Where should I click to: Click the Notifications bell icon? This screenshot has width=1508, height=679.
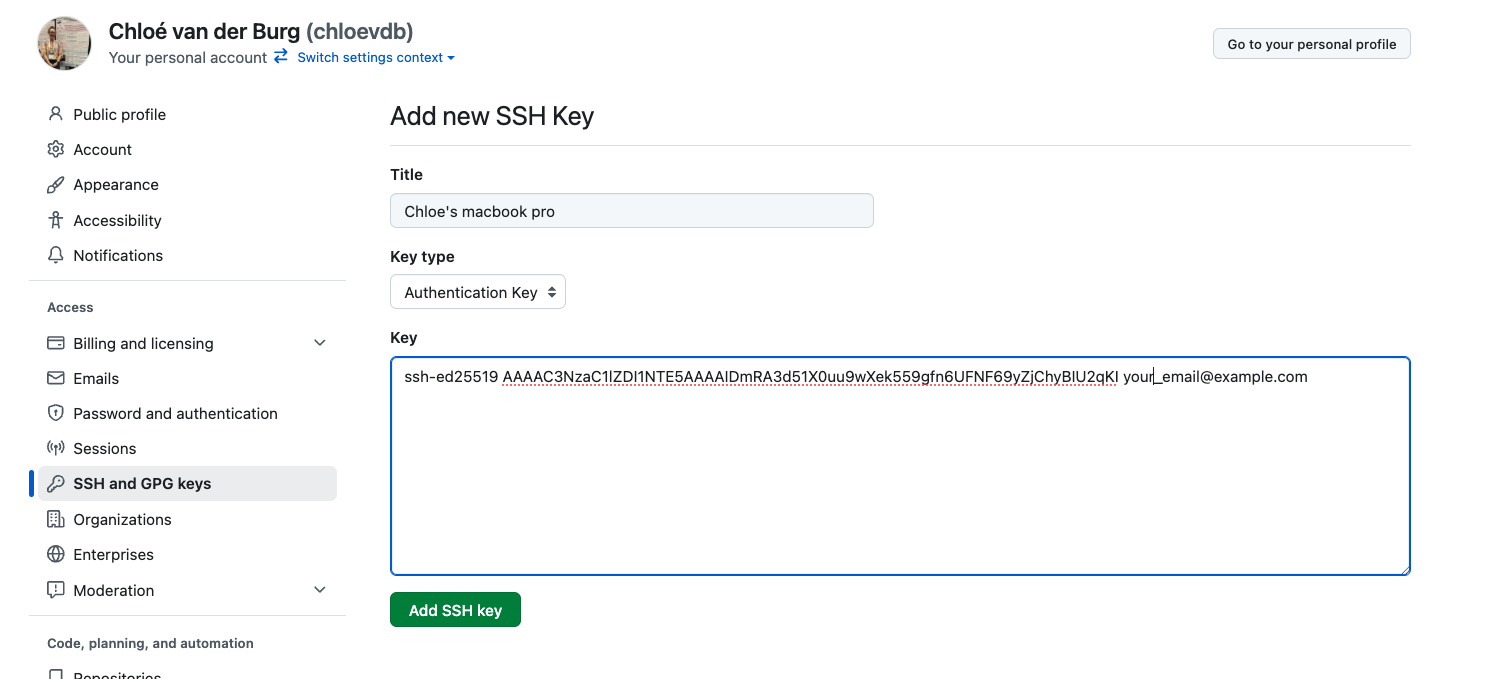pos(56,255)
